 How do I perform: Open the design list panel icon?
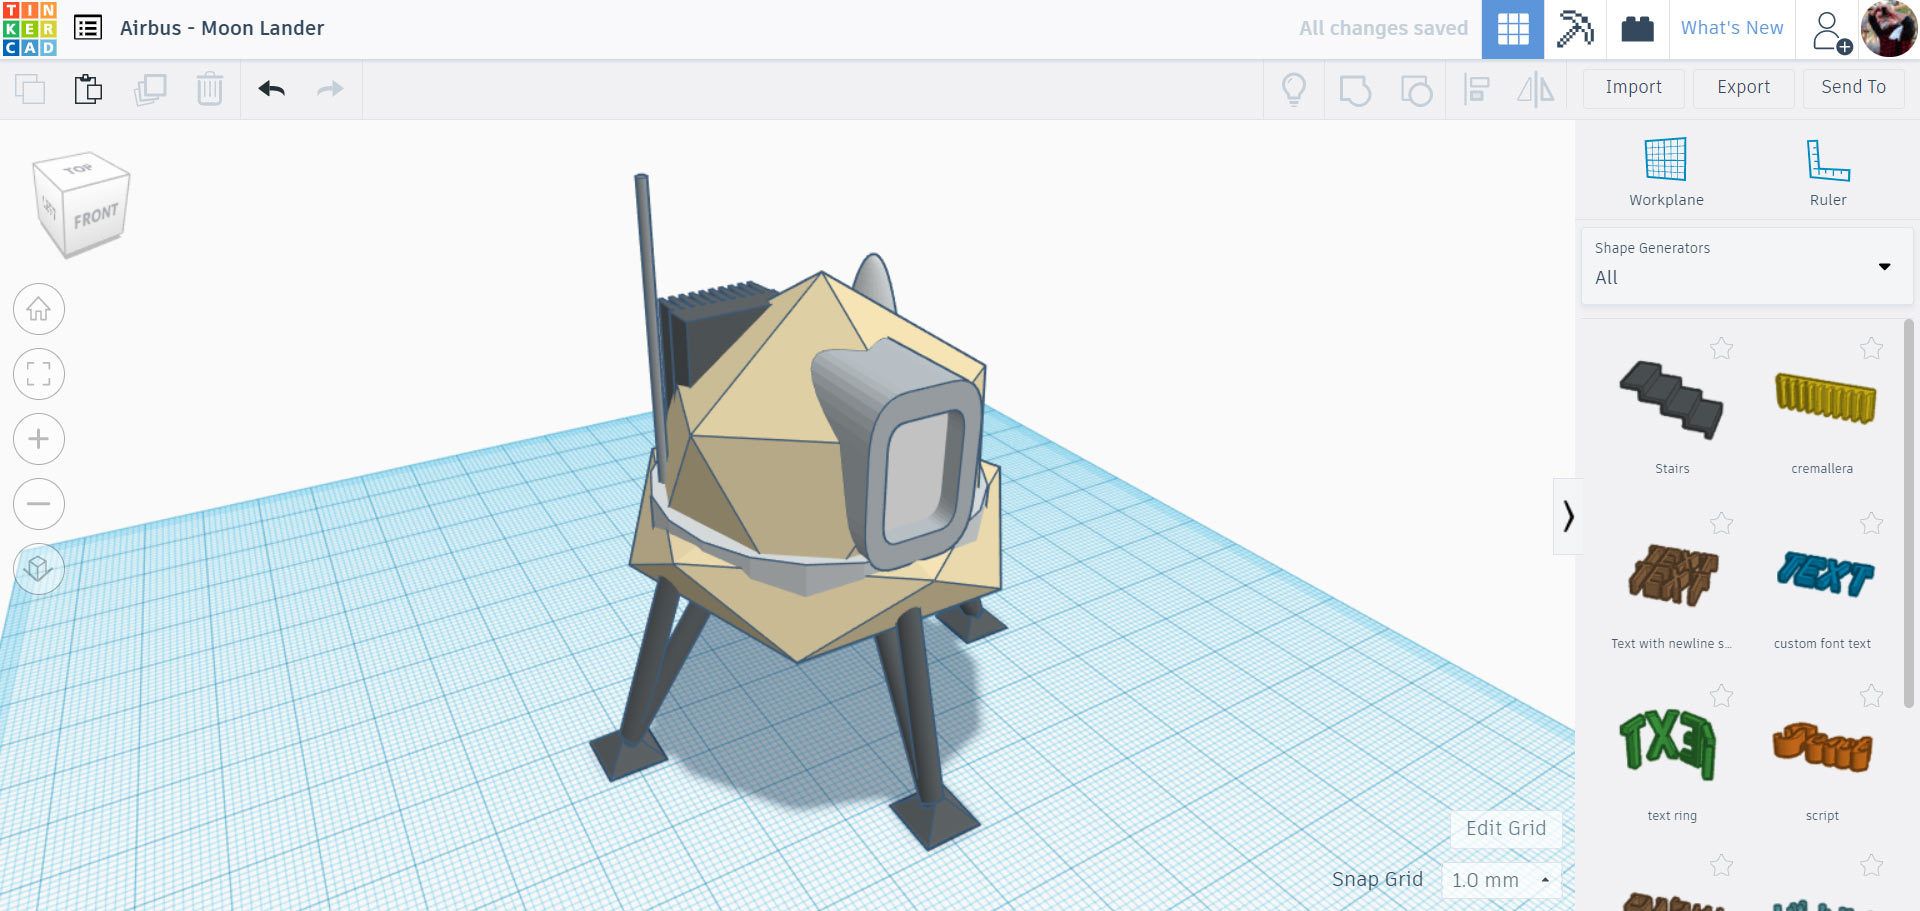(88, 28)
